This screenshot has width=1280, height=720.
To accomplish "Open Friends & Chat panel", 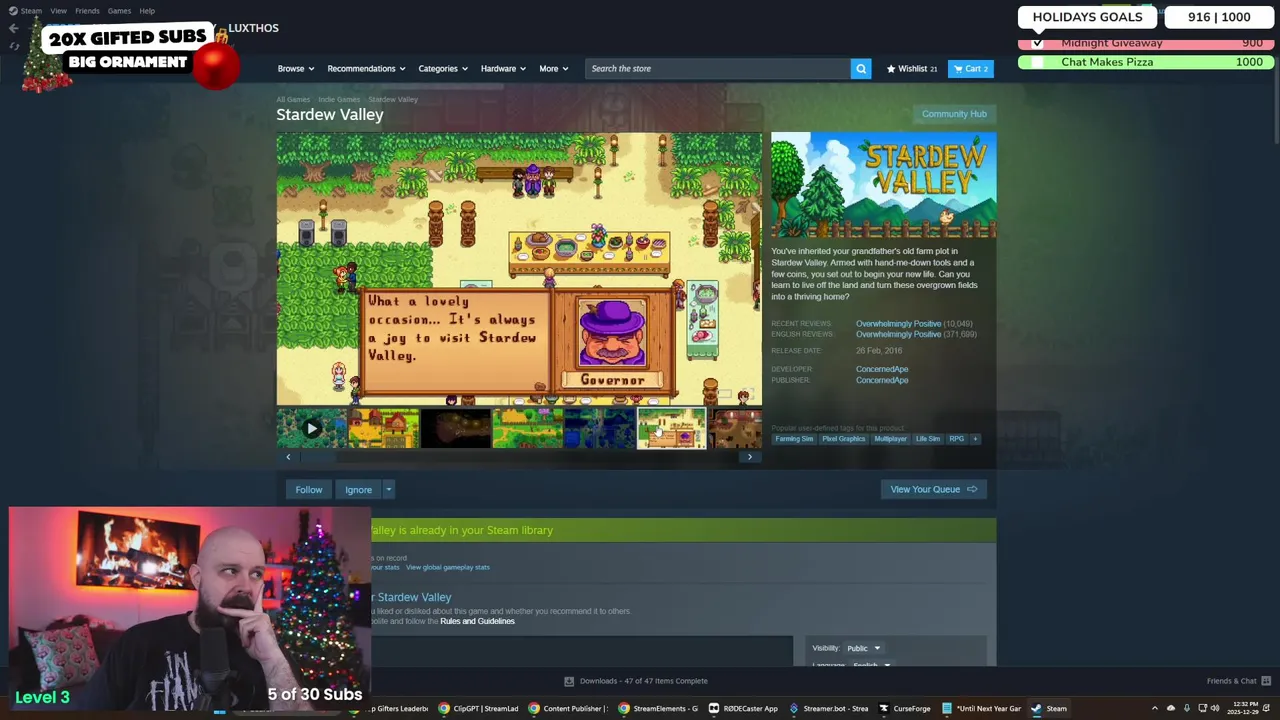I will point(1237,681).
